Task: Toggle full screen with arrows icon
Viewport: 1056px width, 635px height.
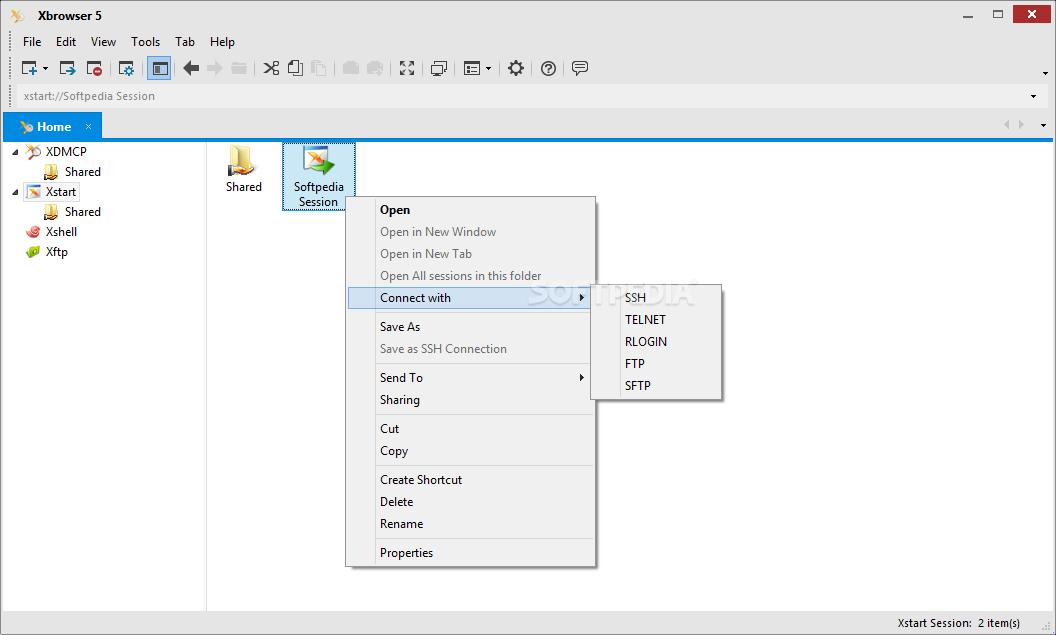Action: coord(407,68)
